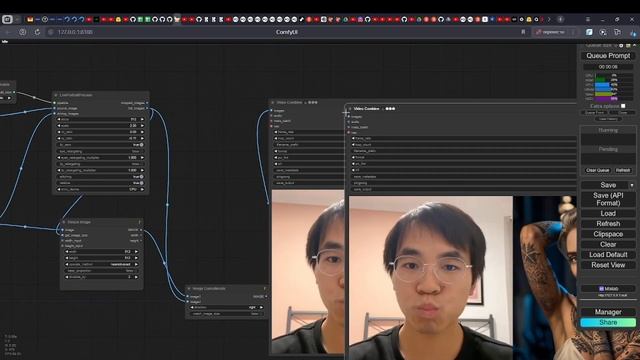
Task: Click Queue Prompt
Action: click(x=608, y=56)
